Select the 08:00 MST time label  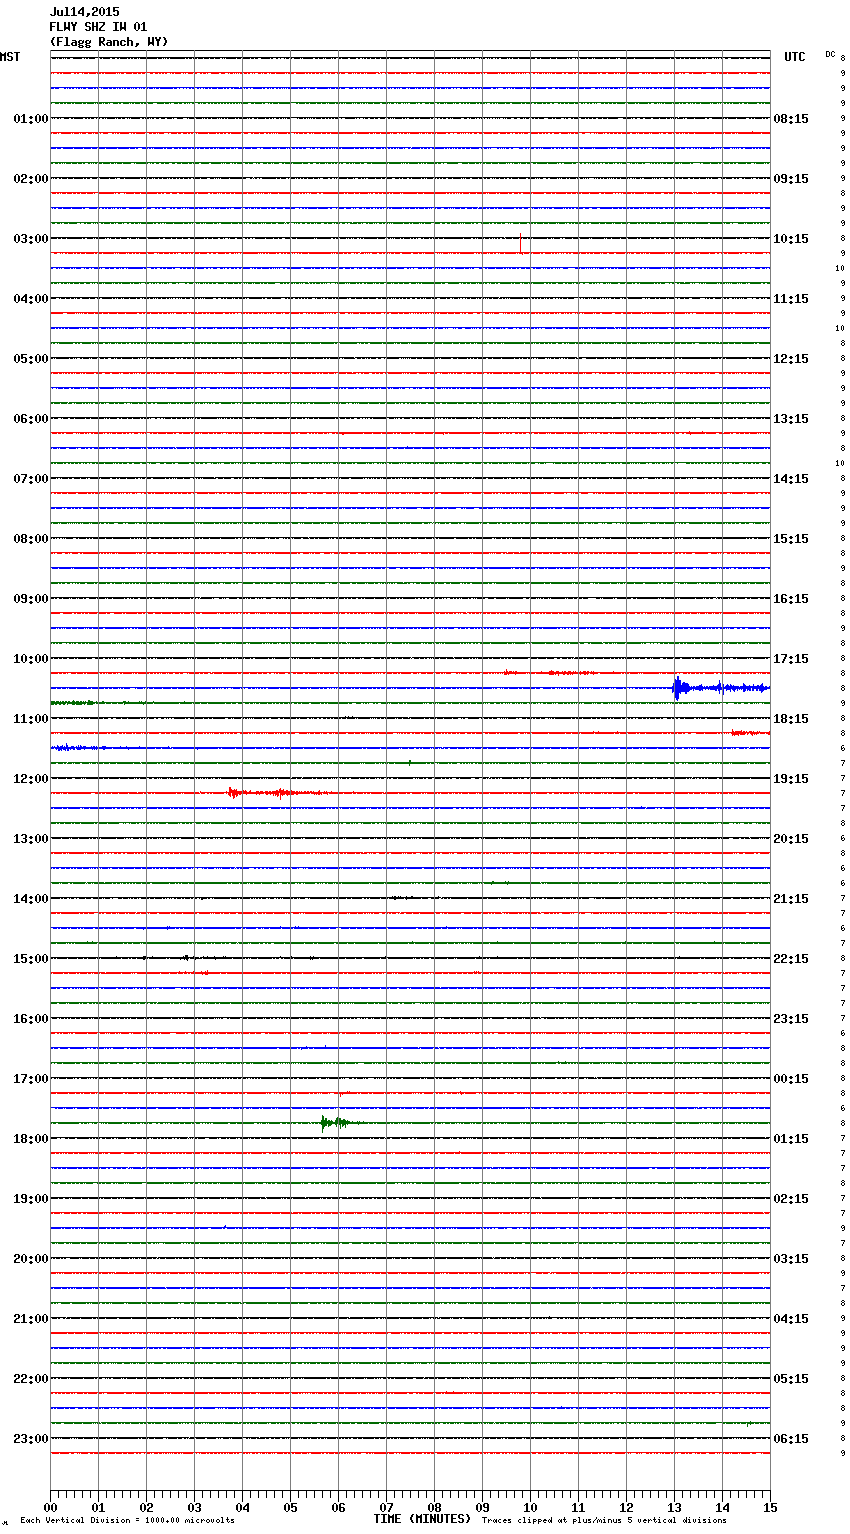pos(30,539)
